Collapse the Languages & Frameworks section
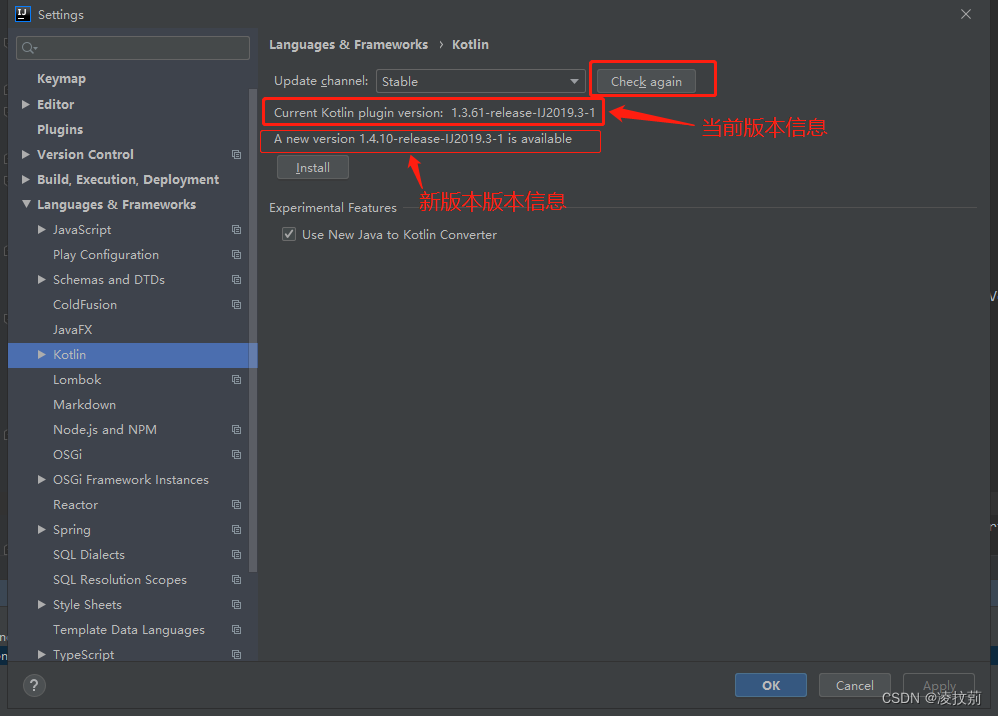Image resolution: width=998 pixels, height=716 pixels. click(x=26, y=204)
